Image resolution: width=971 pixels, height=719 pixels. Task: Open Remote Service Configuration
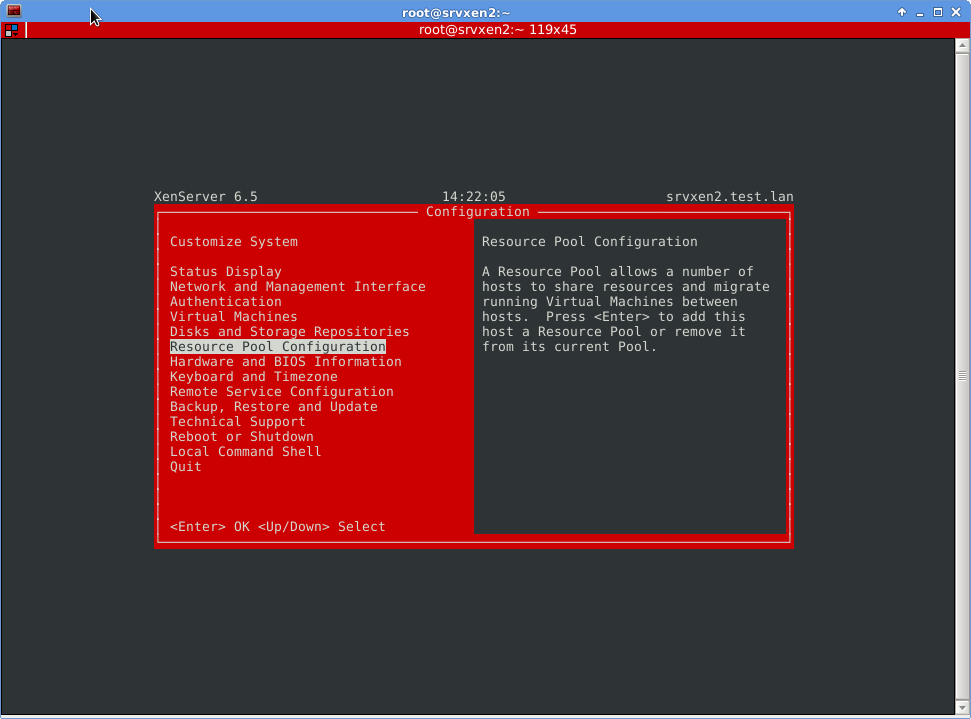(281, 391)
